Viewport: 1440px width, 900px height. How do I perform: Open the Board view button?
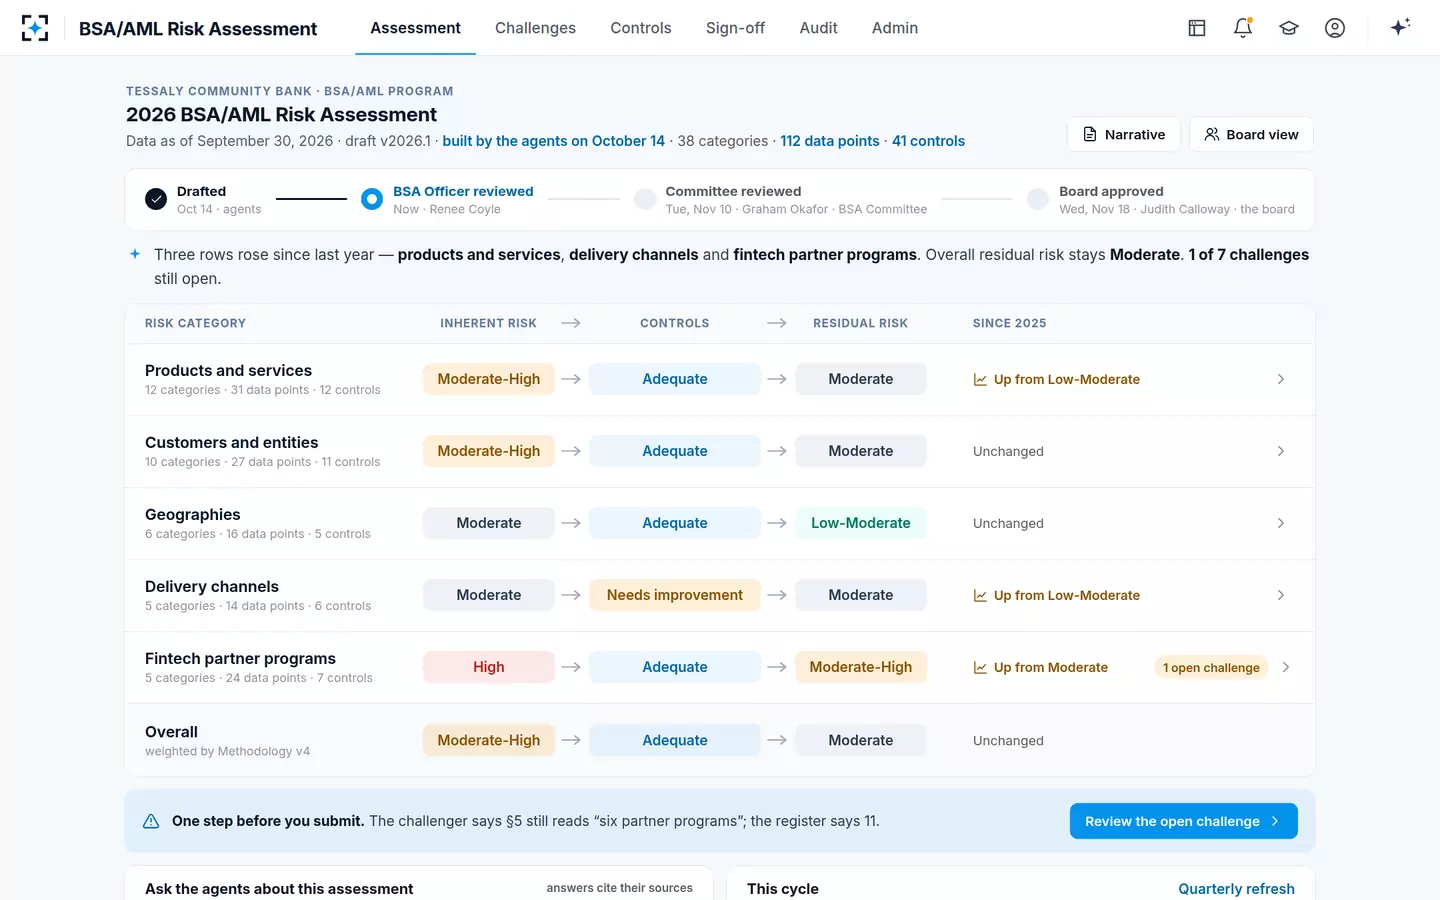point(1251,134)
